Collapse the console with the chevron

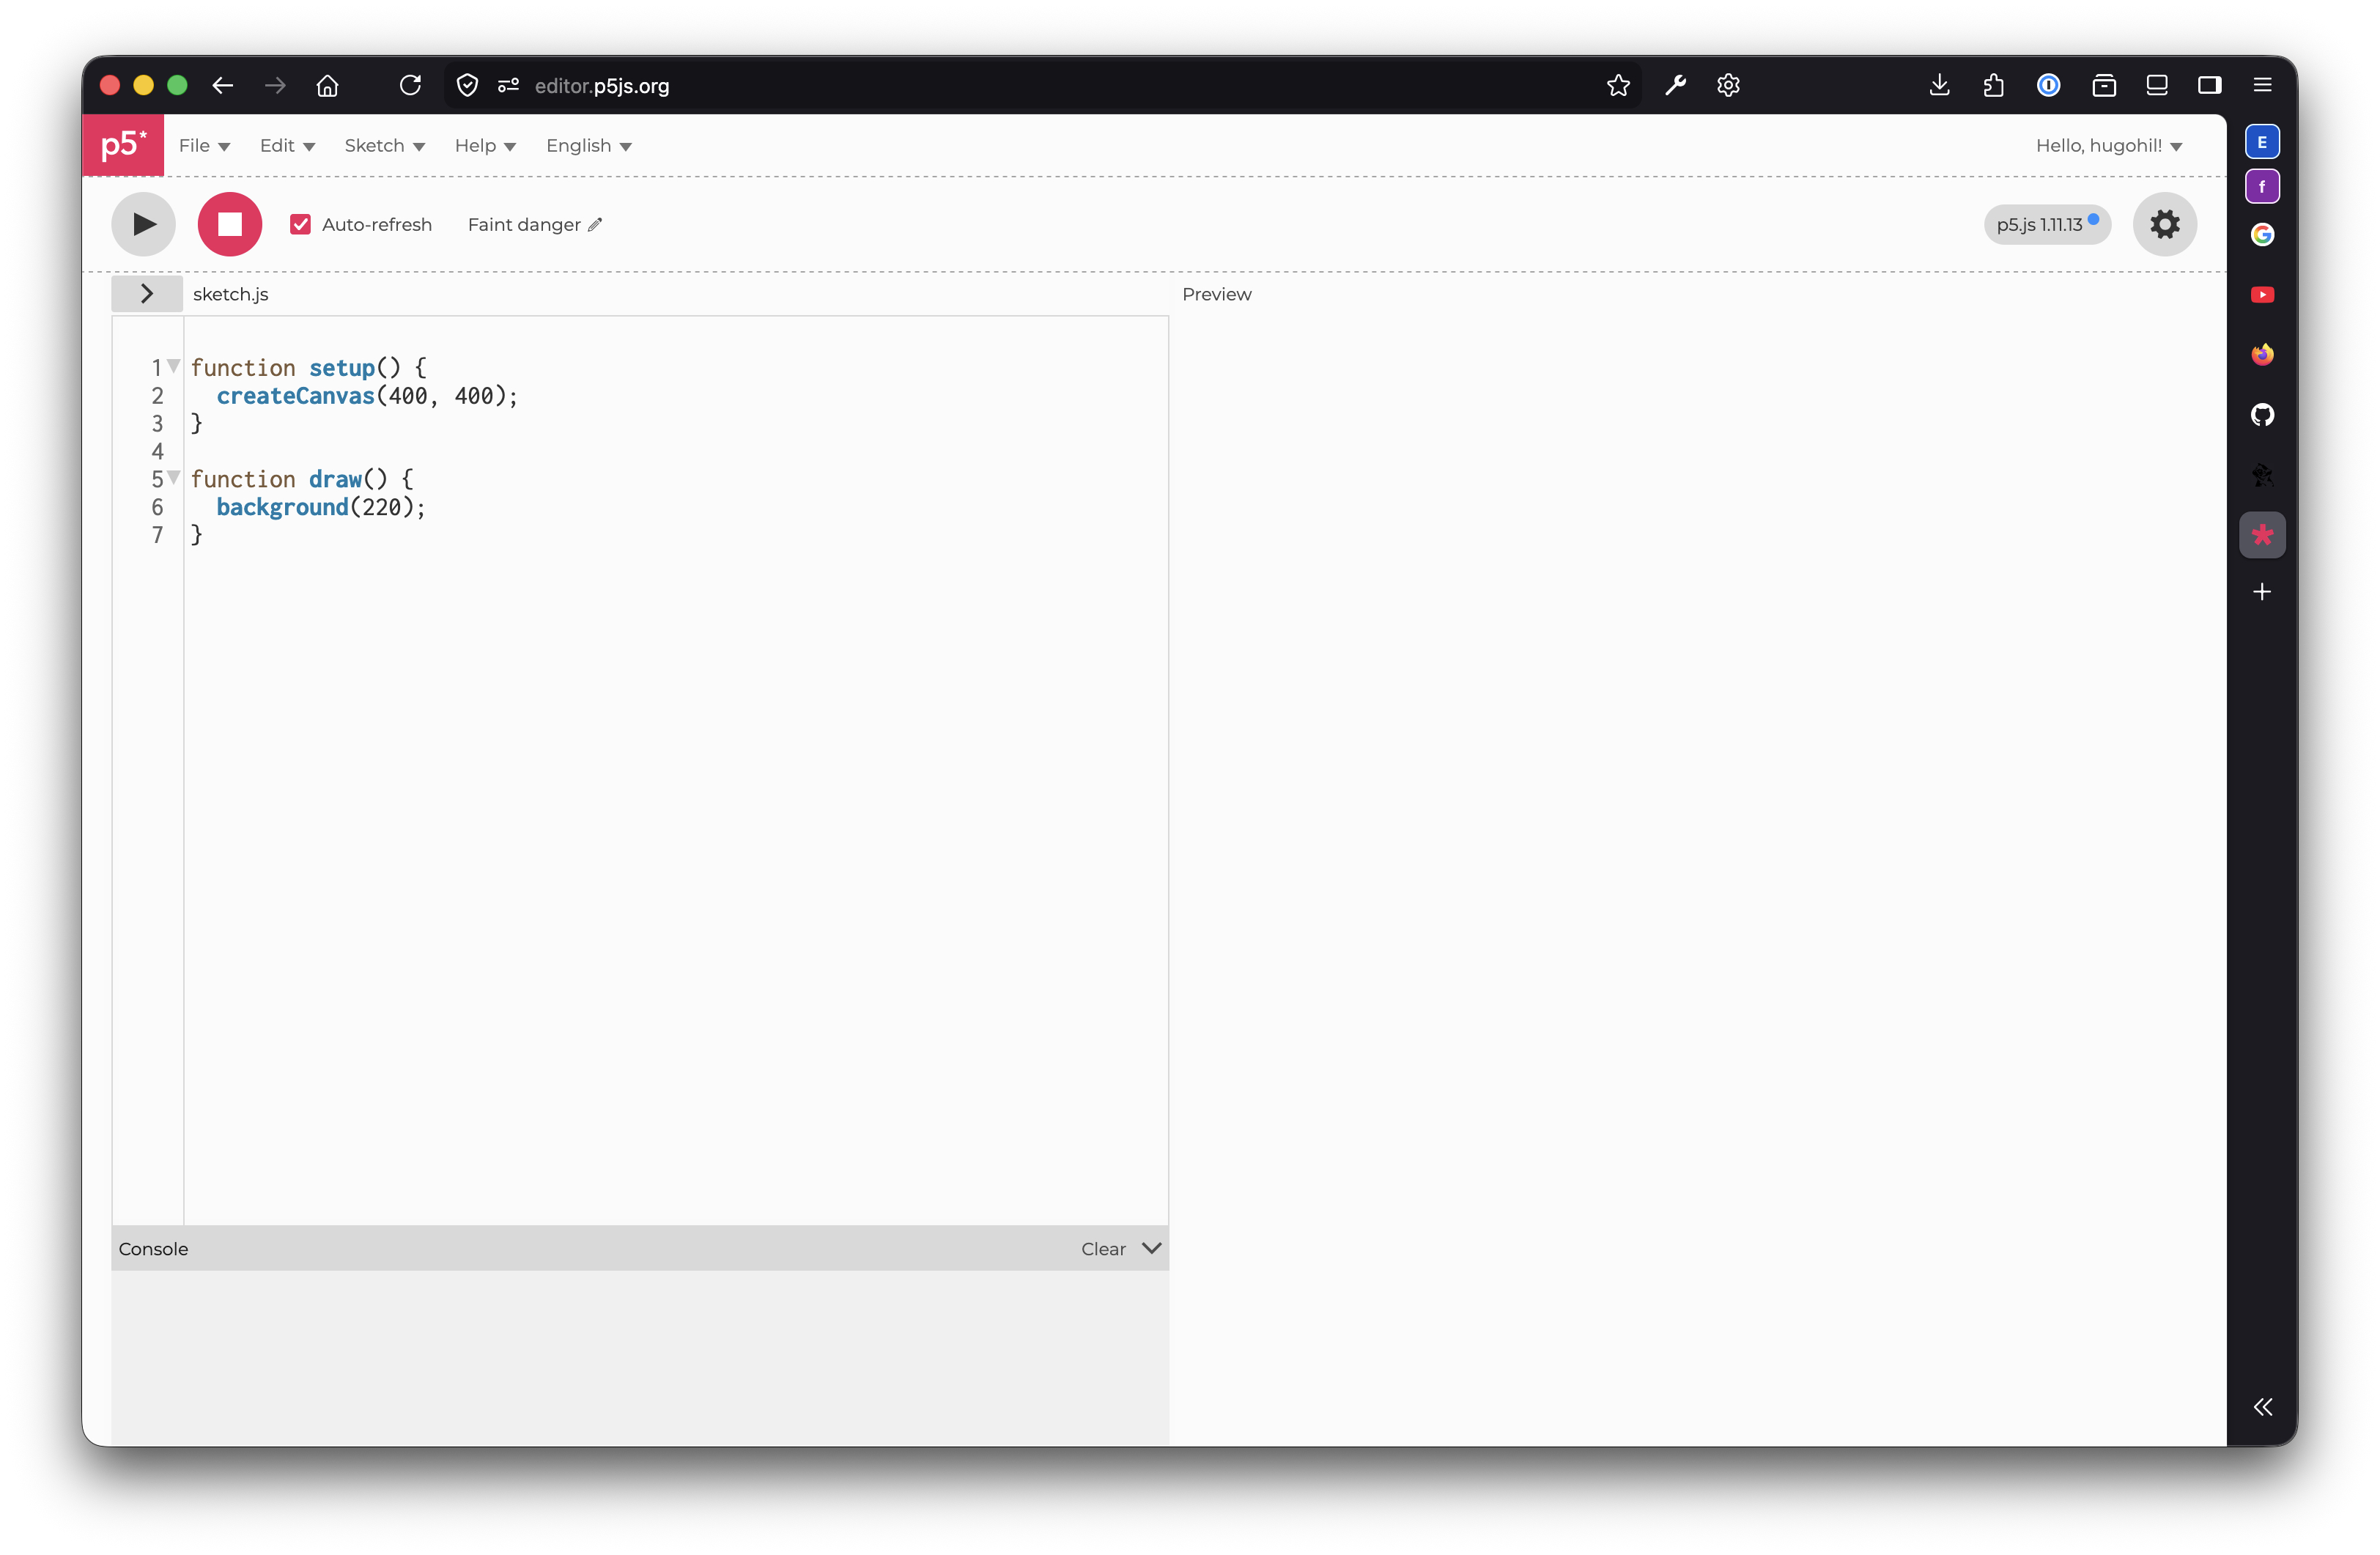1151,1248
